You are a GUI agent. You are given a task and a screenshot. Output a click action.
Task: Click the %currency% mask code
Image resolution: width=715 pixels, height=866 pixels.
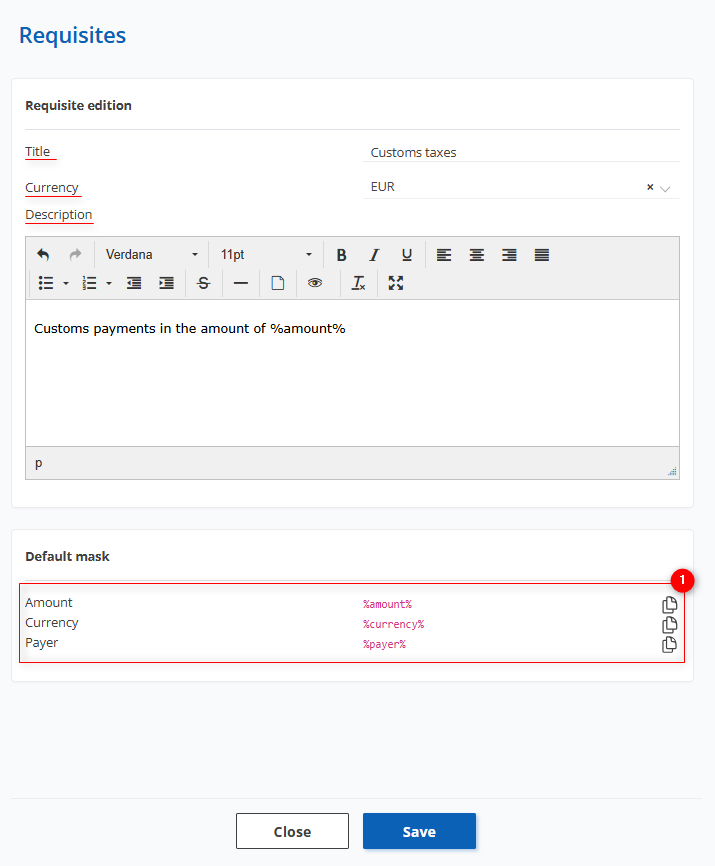(393, 624)
